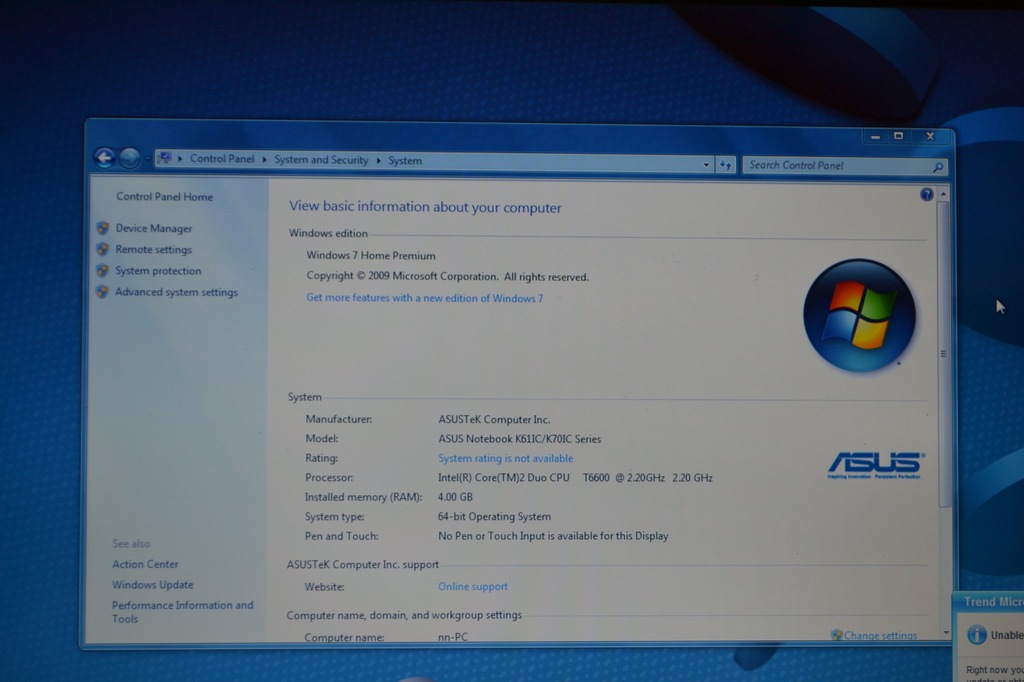The width and height of the screenshot is (1024, 682).
Task: Click the ASUS logo image
Action: [876, 465]
